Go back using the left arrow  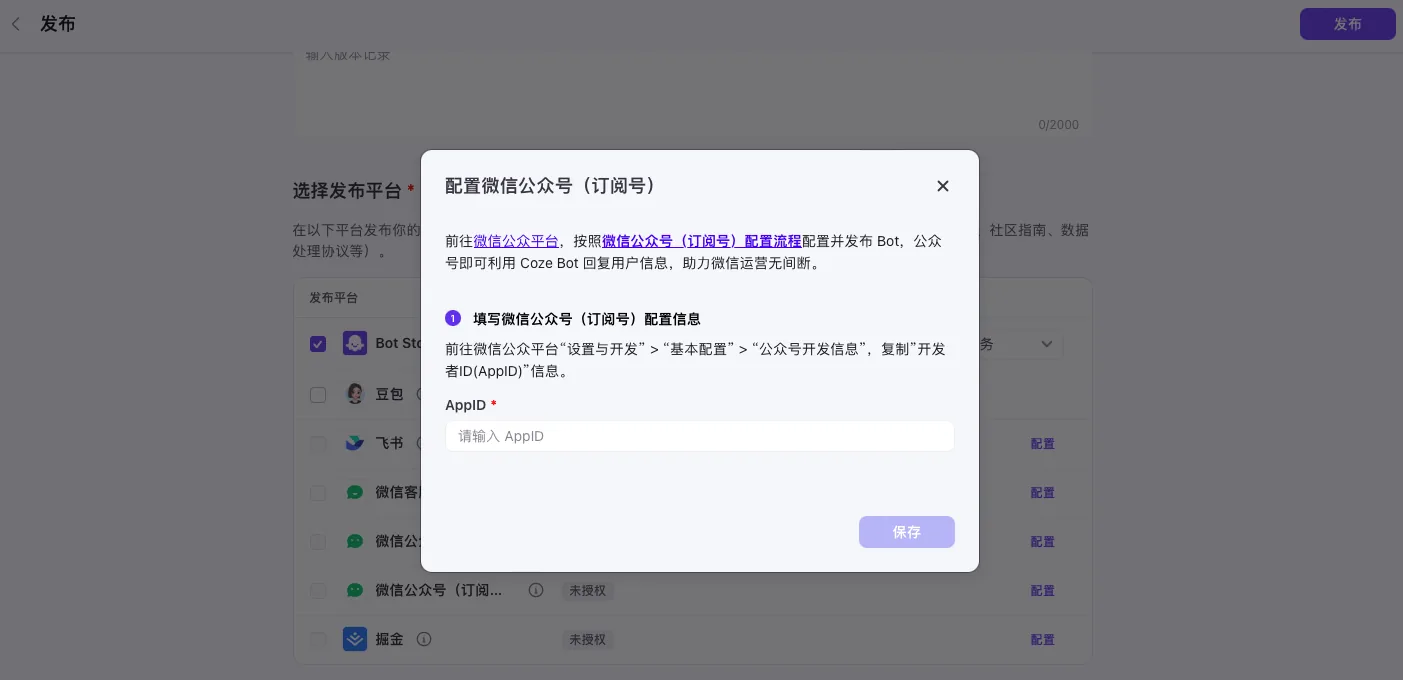(16, 24)
